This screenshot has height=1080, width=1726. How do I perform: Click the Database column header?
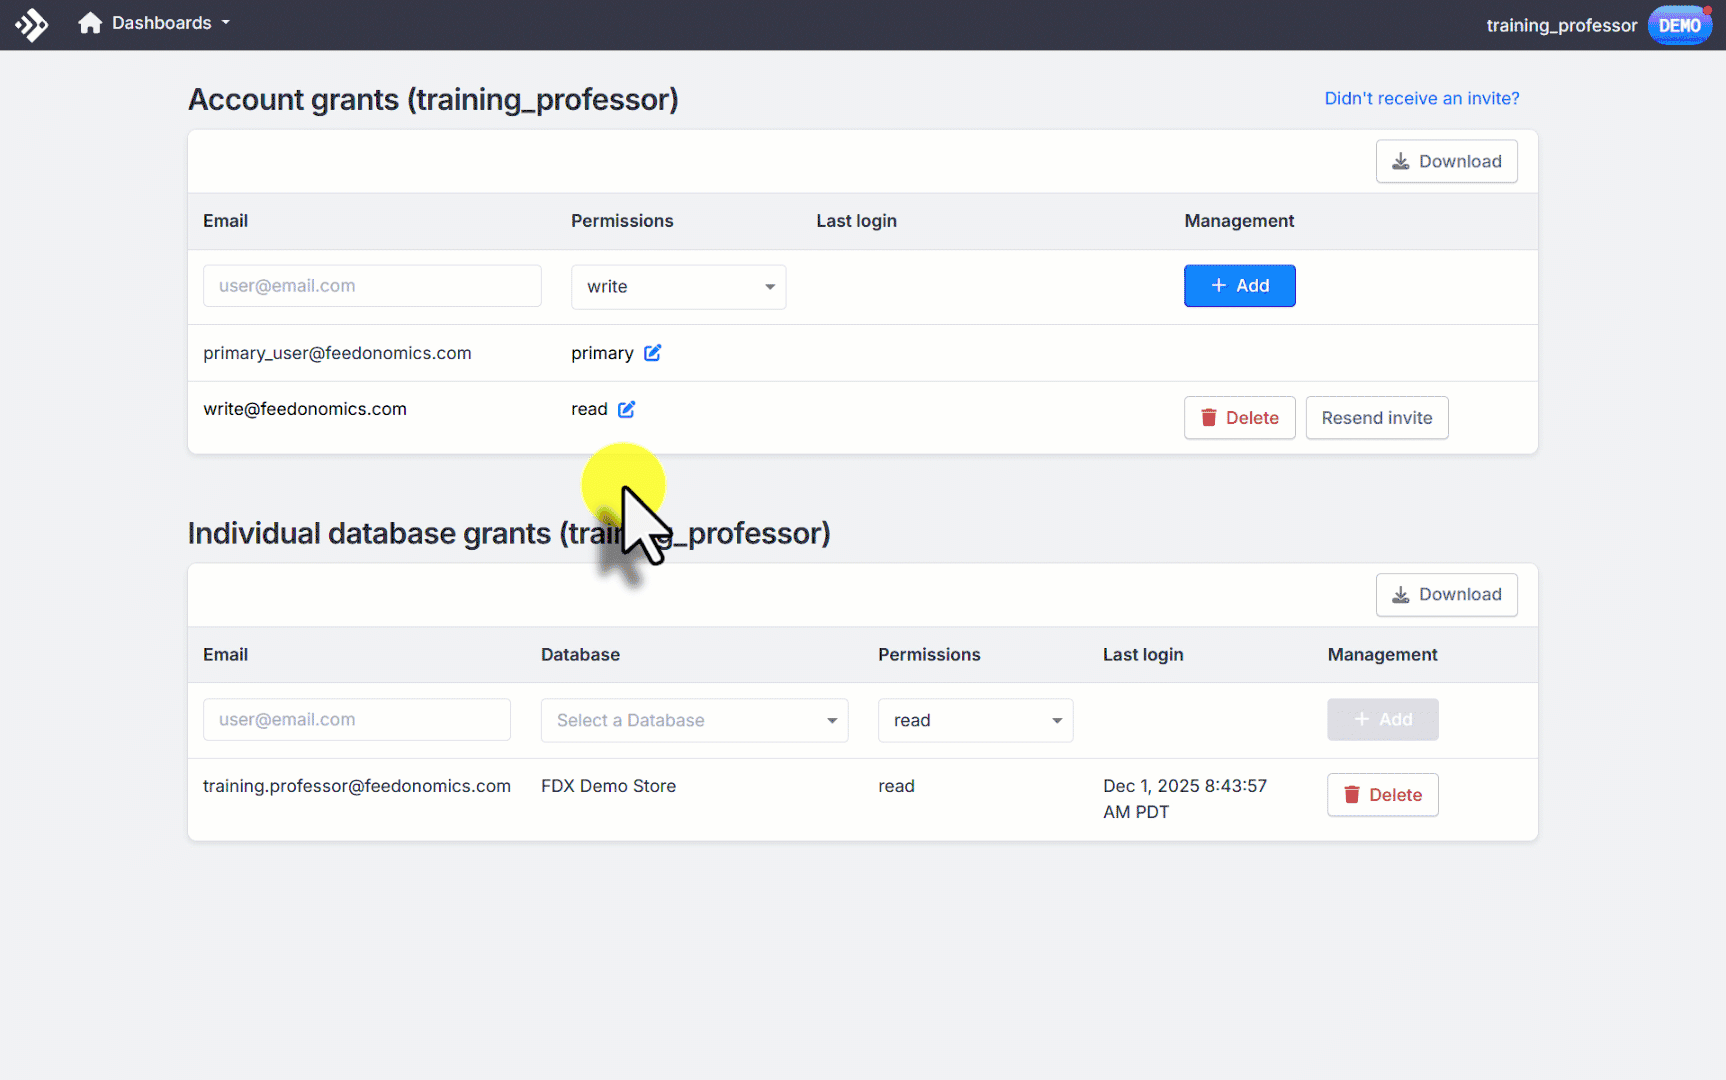(580, 655)
